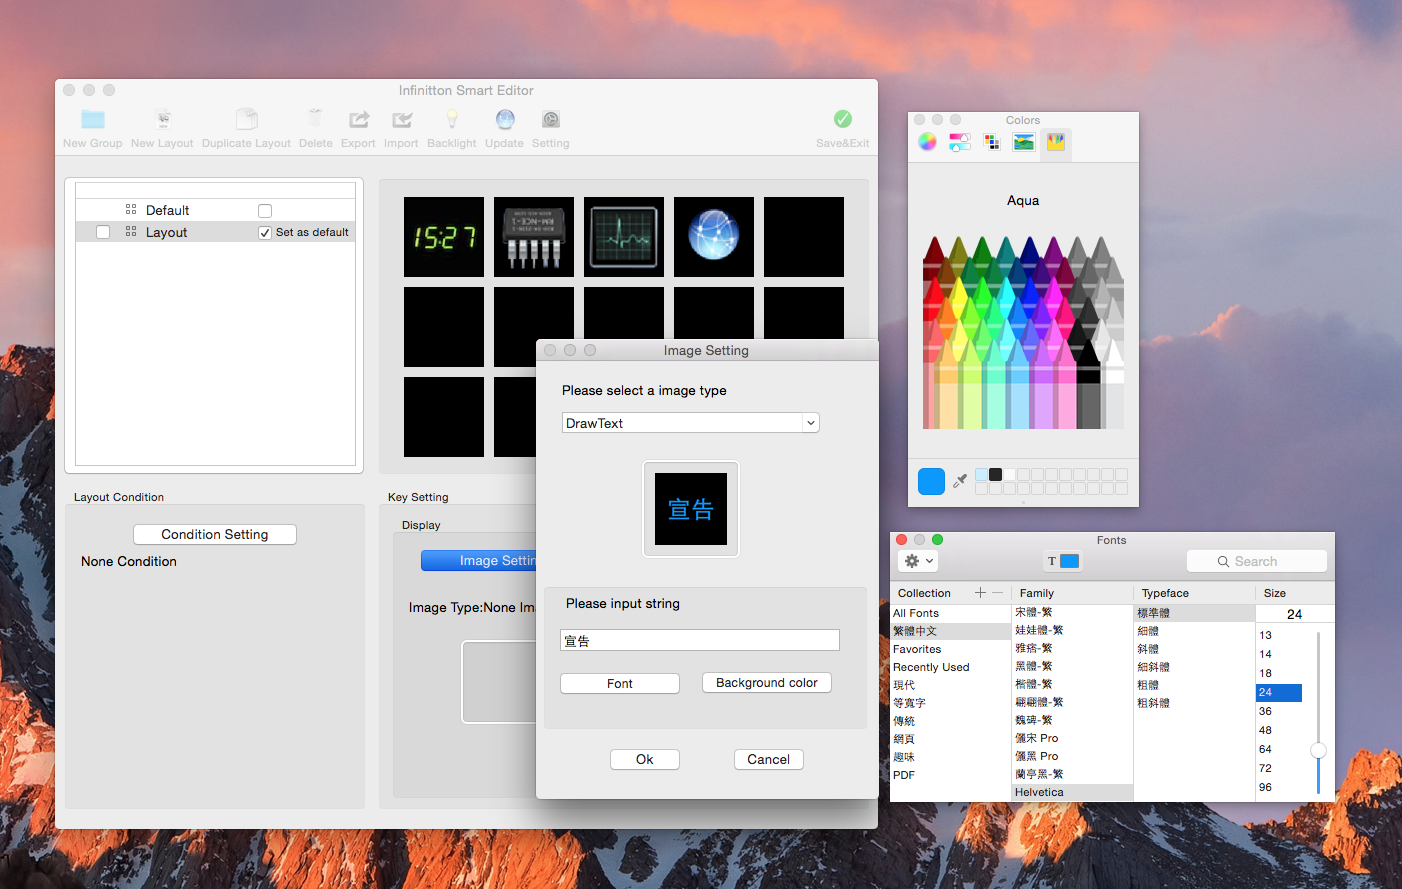Enable the checkbox next to Default layout
The height and width of the screenshot is (889, 1402).
[265, 211]
